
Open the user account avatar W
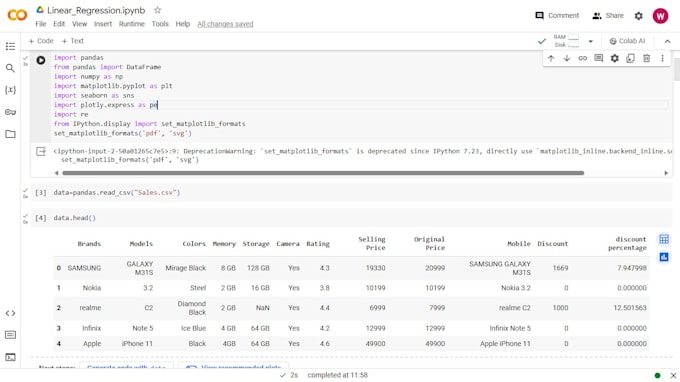660,16
